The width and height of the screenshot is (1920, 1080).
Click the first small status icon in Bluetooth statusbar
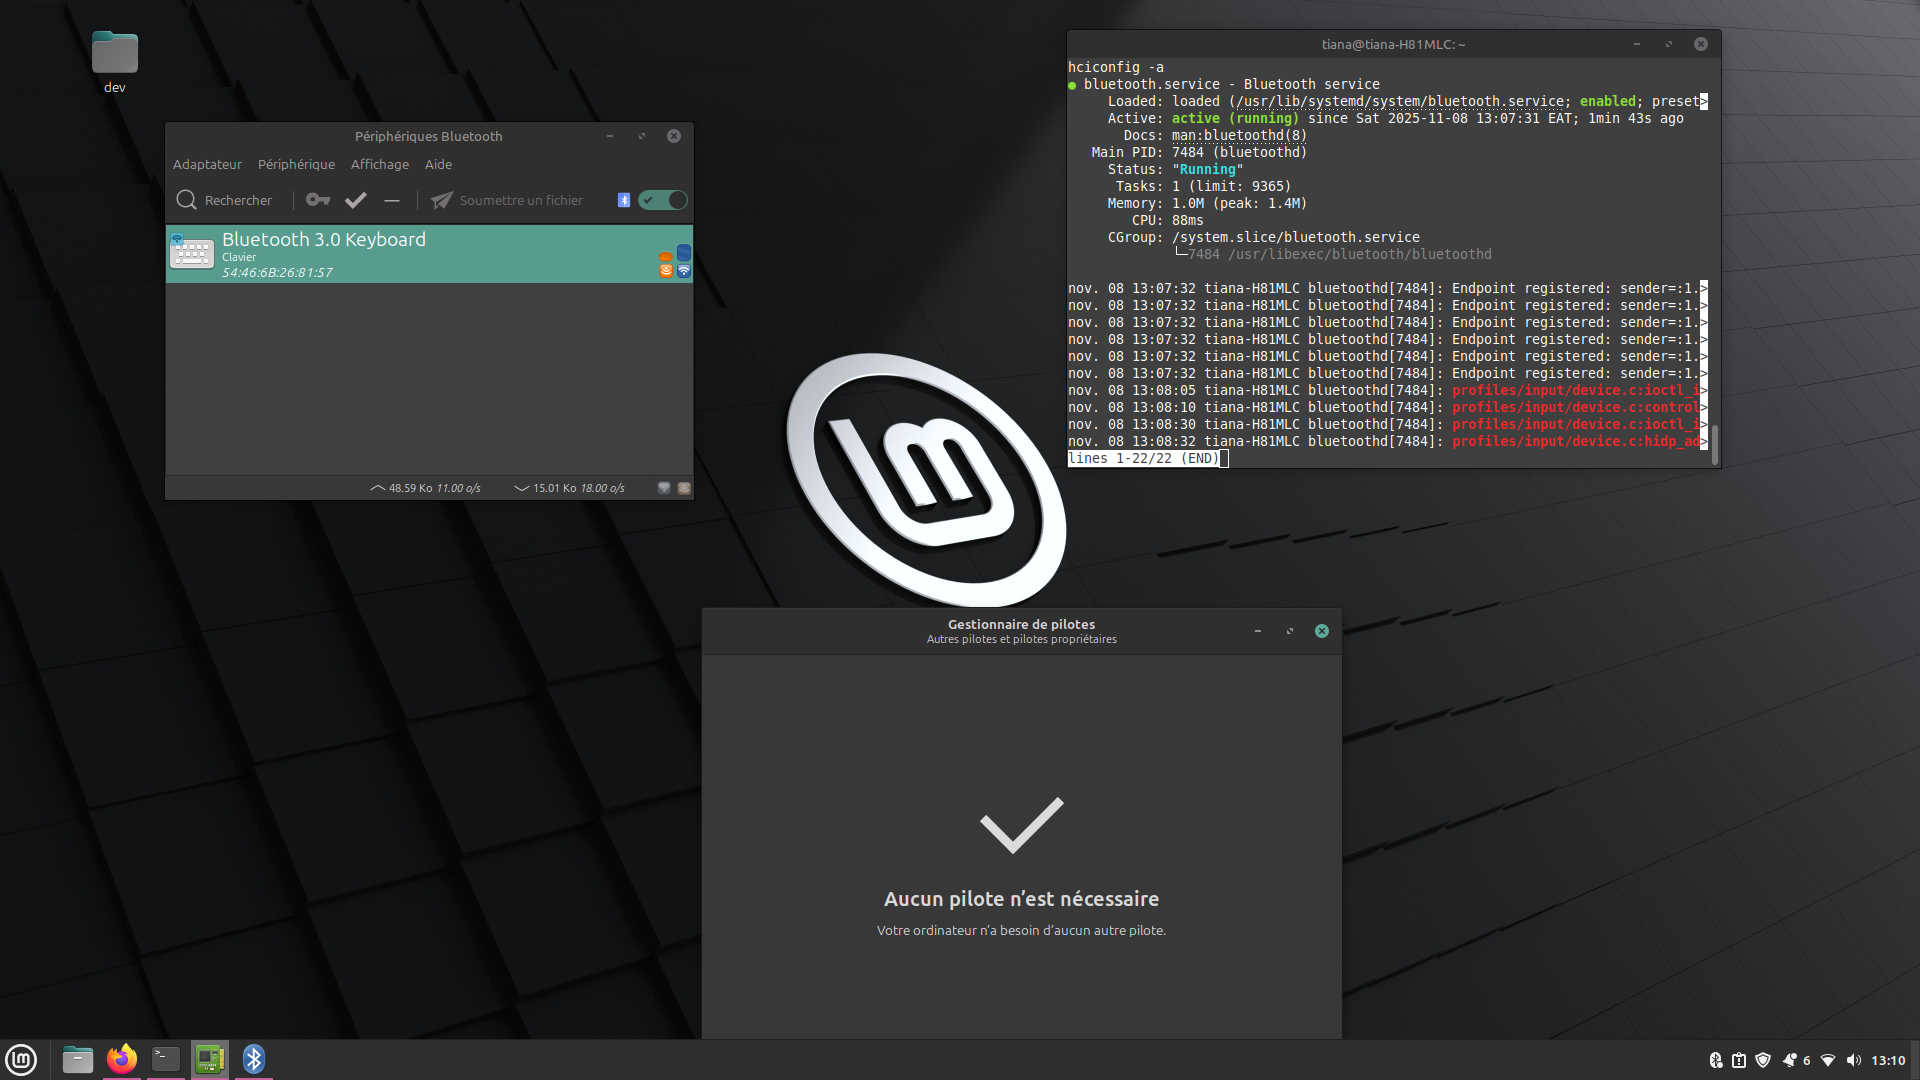664,488
